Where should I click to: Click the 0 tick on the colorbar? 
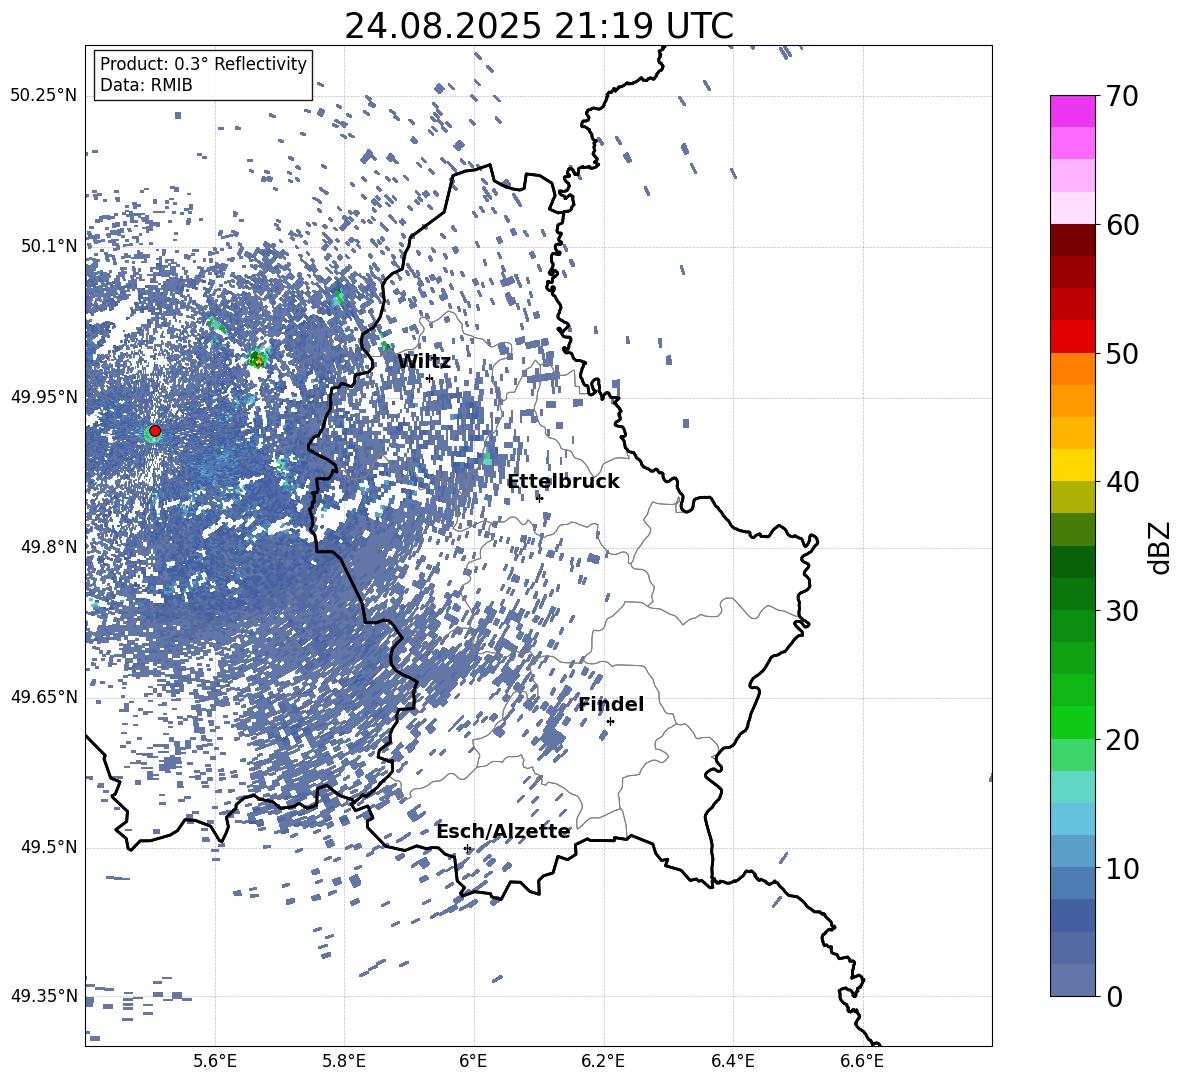click(1114, 997)
